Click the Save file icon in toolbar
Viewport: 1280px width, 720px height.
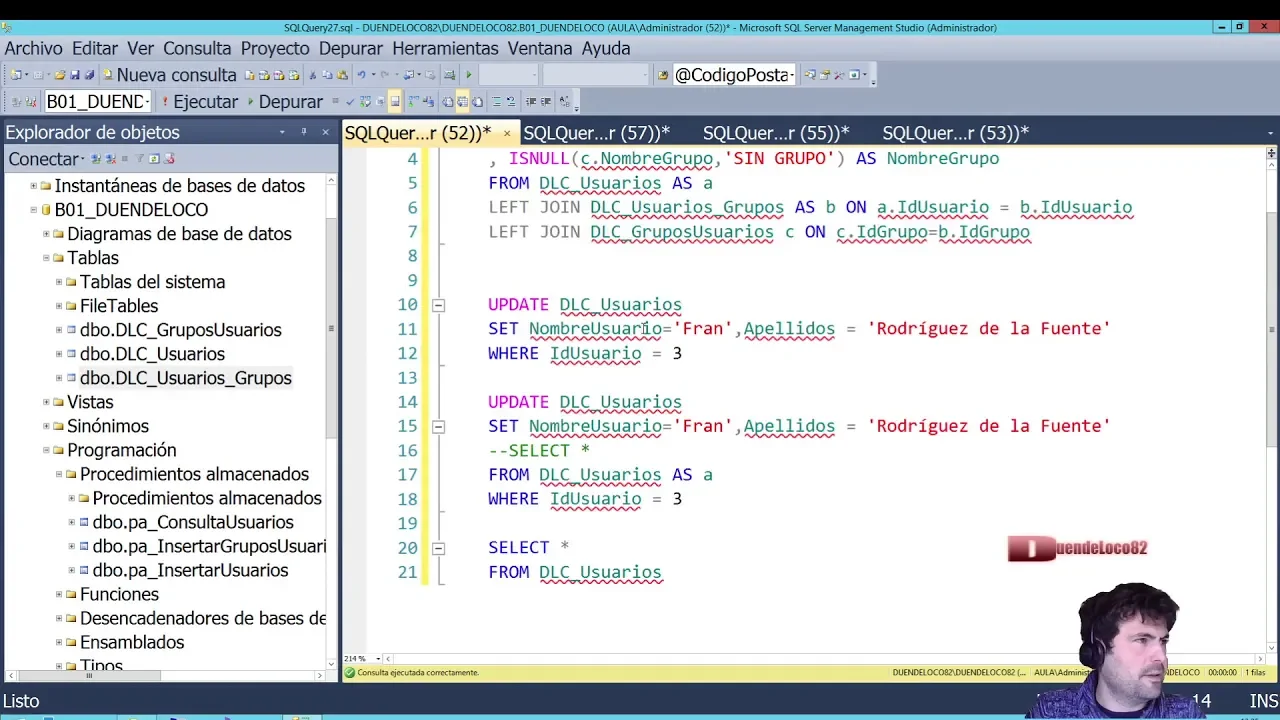pyautogui.click(x=75, y=75)
